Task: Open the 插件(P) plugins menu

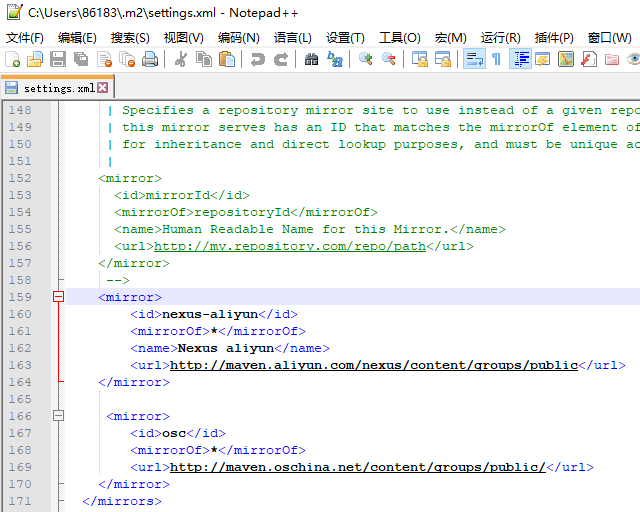Action: click(554, 37)
